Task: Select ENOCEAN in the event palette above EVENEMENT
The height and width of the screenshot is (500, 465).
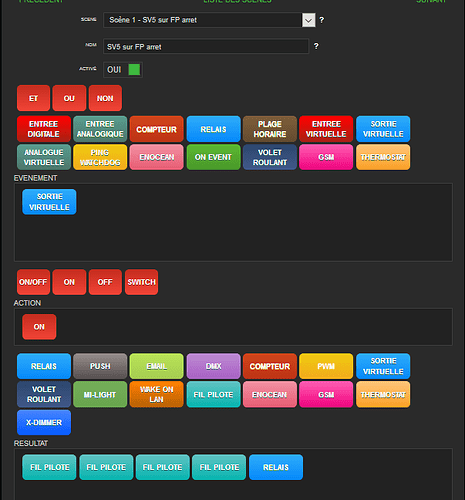Action: 157,157
